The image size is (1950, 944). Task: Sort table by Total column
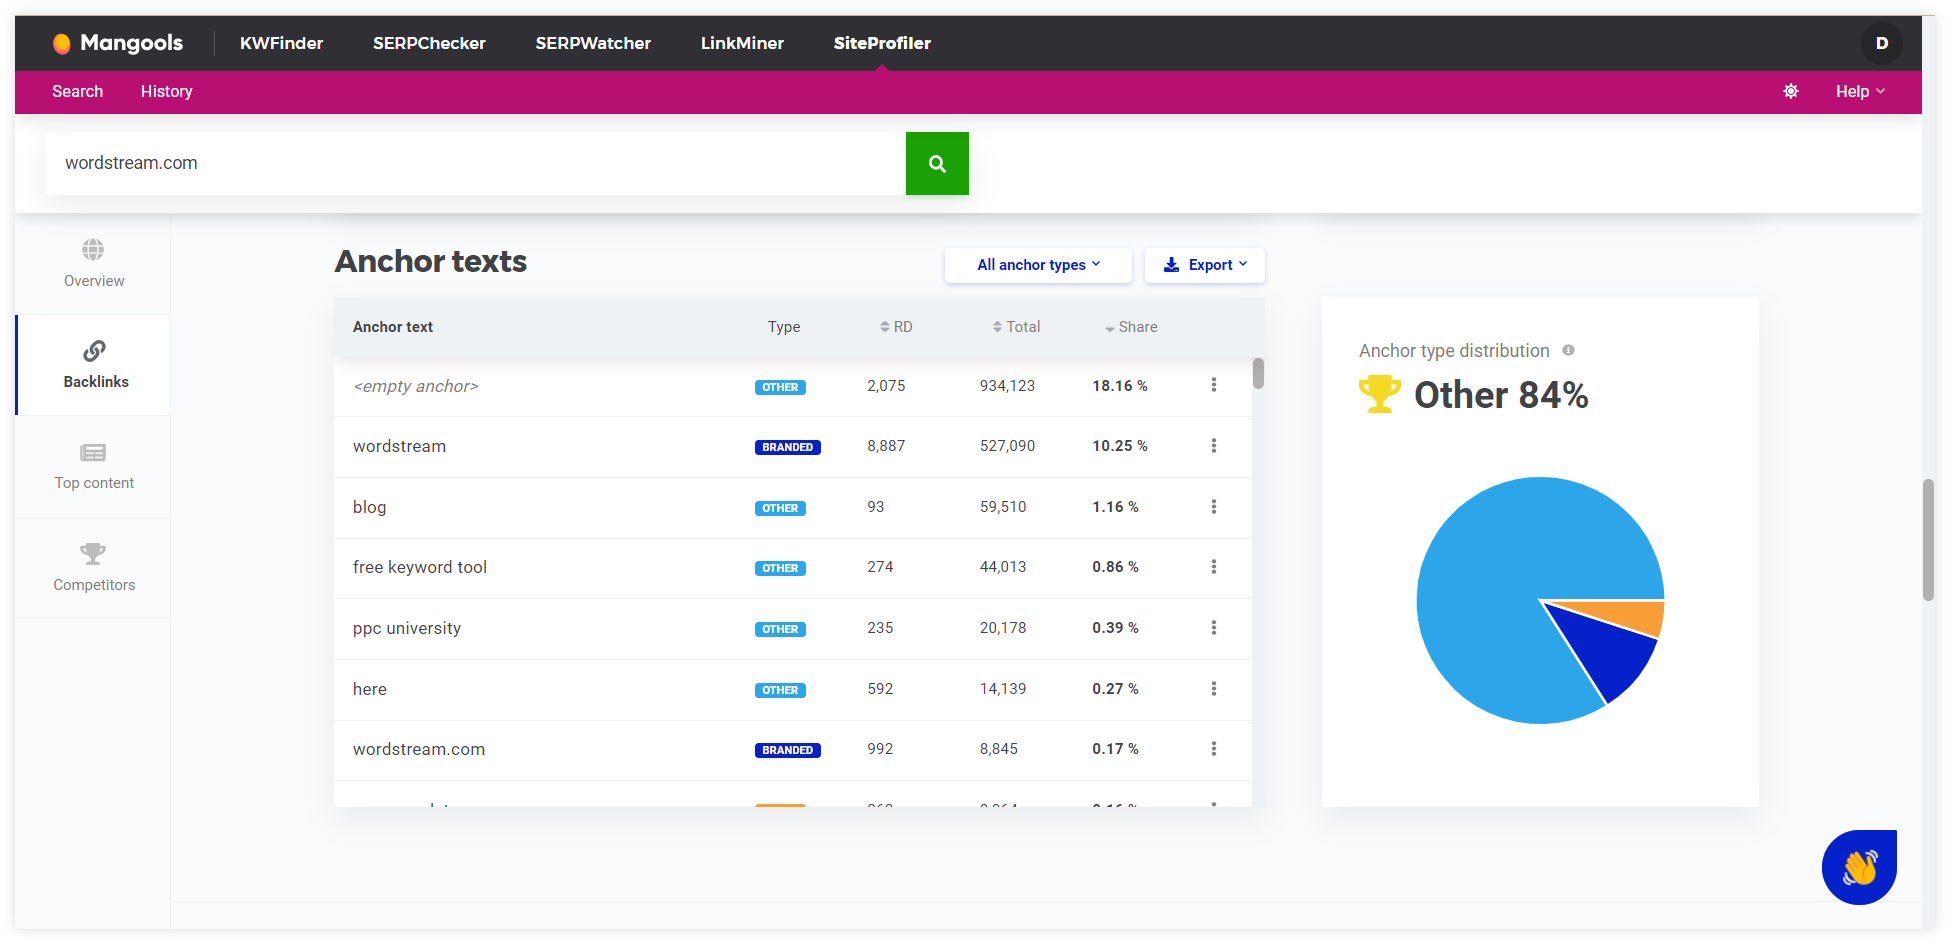1016,327
